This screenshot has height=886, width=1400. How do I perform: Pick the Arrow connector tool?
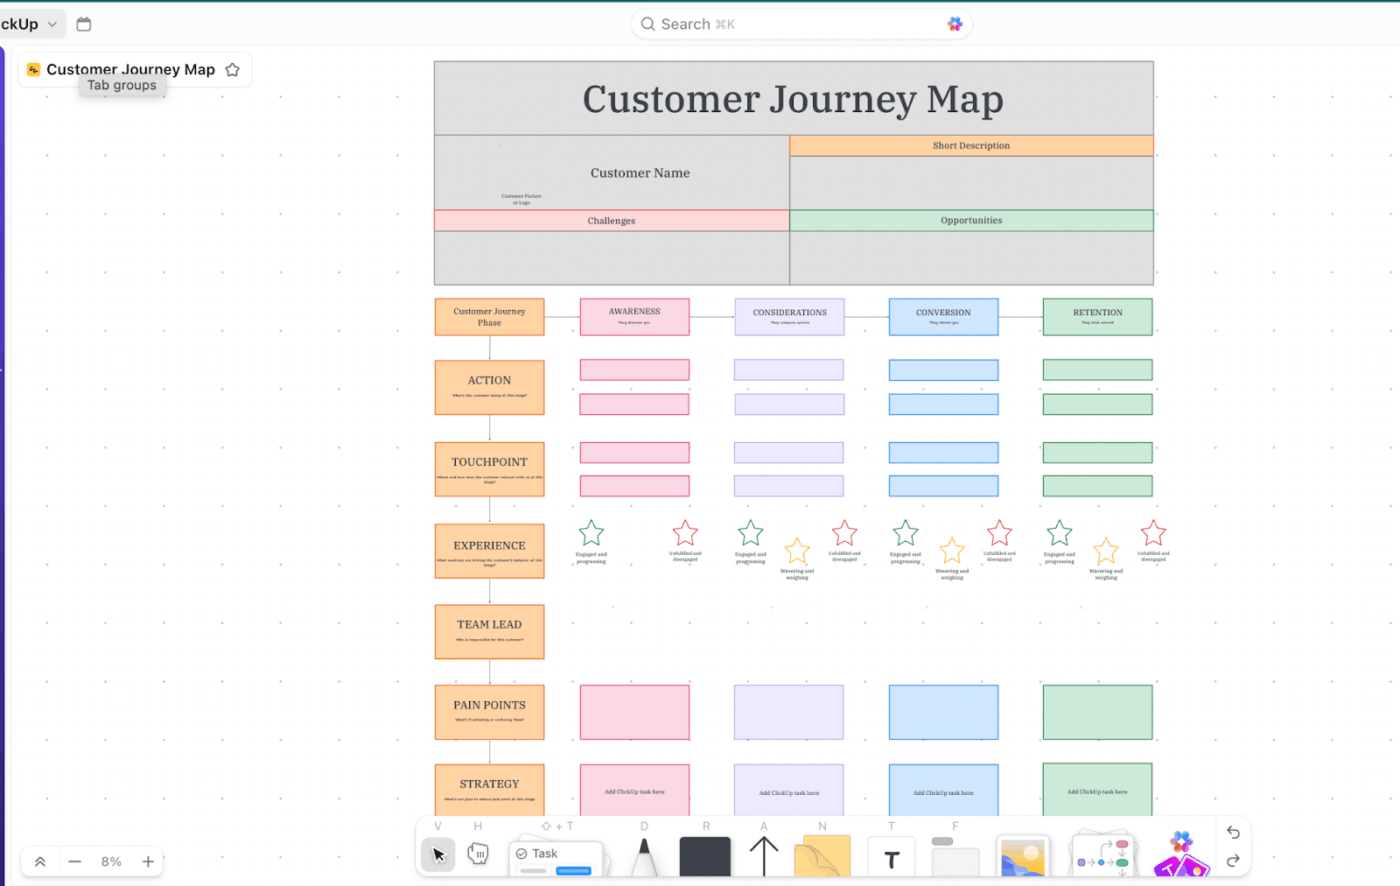click(x=763, y=853)
